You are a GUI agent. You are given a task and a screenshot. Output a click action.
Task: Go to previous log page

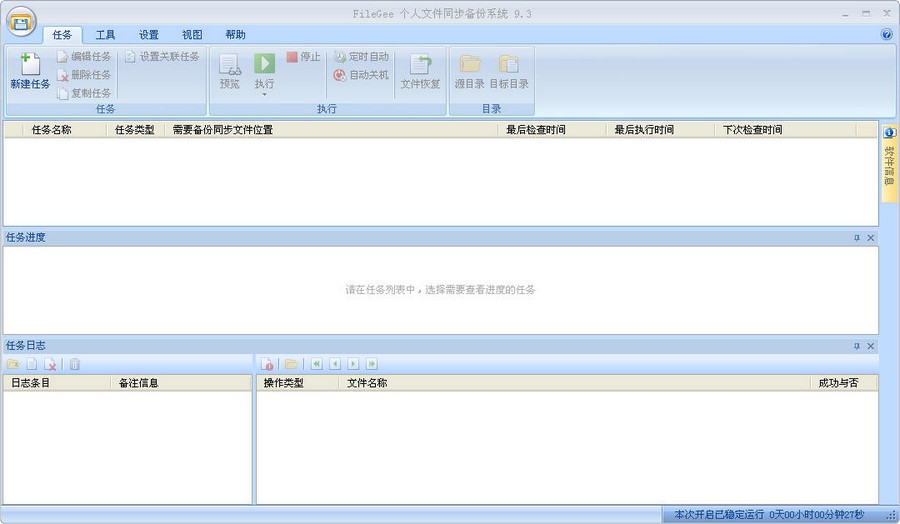(335, 364)
